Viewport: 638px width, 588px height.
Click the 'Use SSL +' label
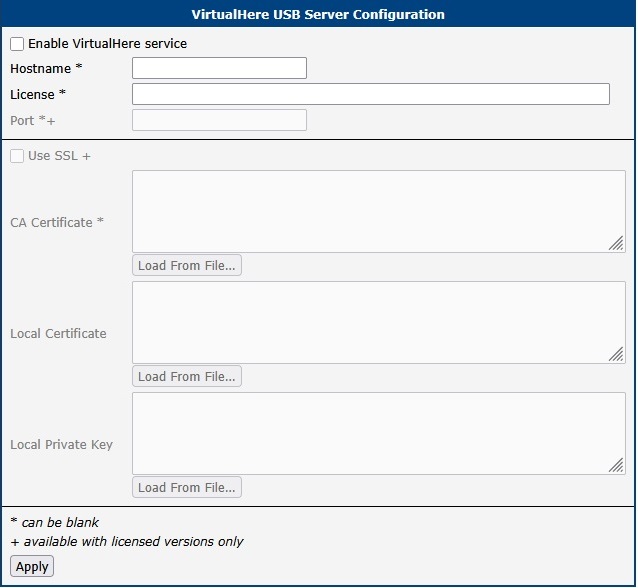click(59, 156)
